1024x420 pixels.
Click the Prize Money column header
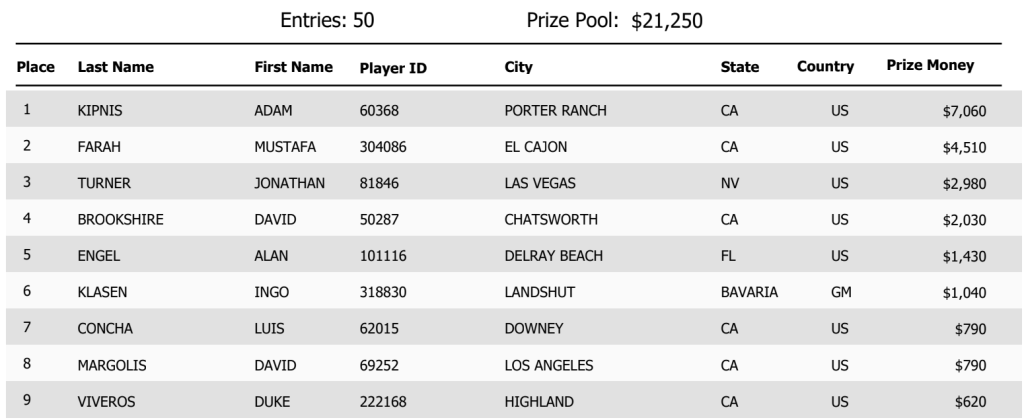click(x=930, y=67)
